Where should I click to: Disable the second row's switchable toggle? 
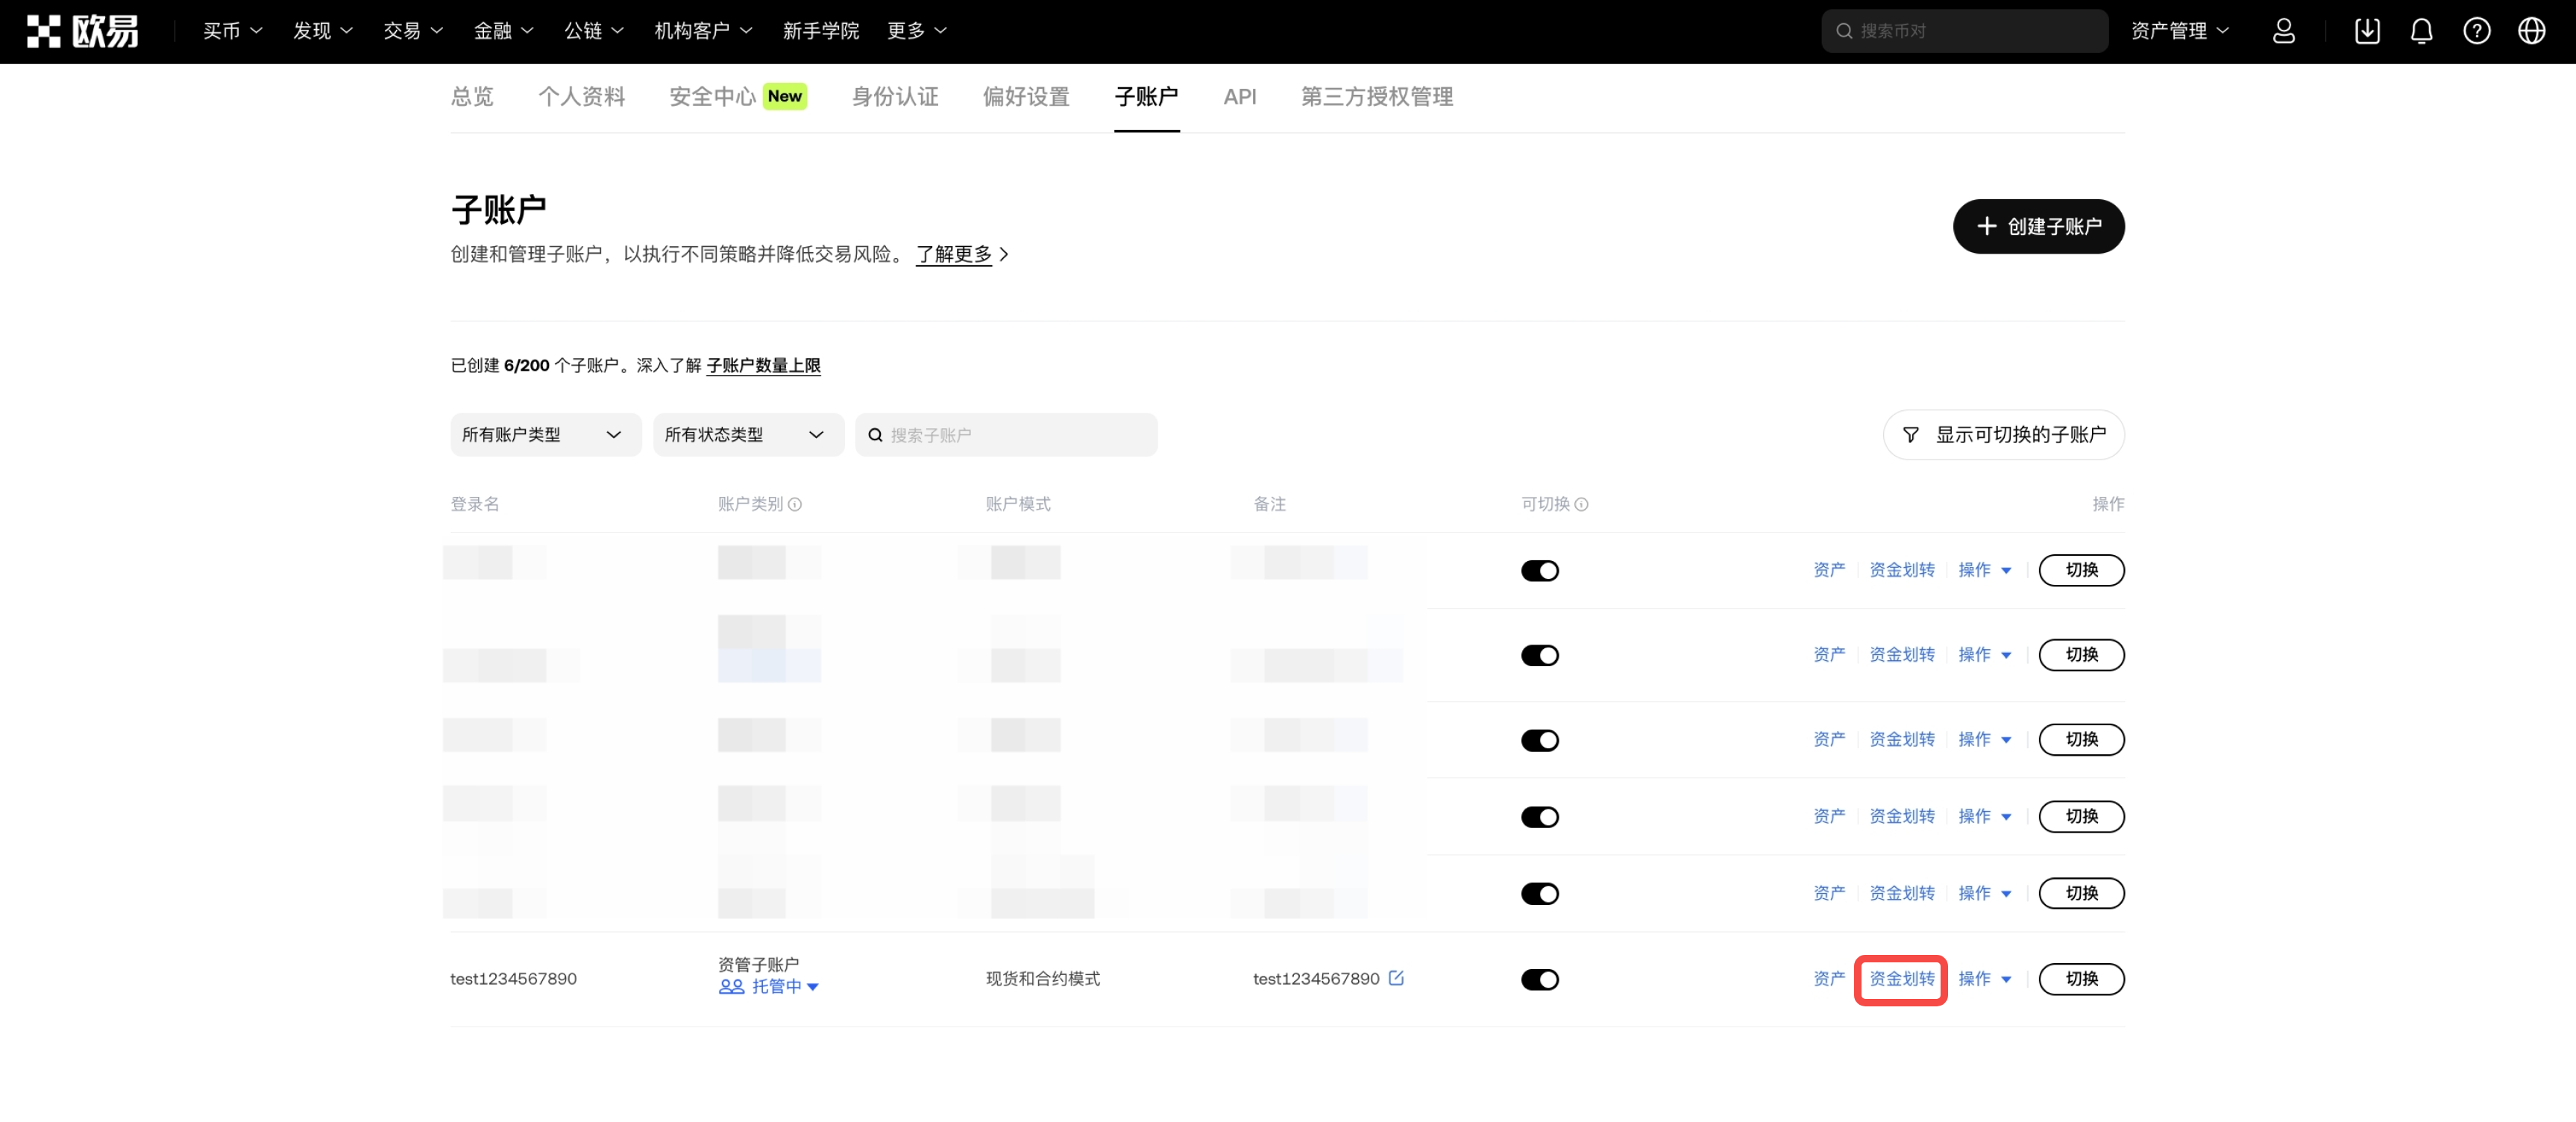(x=1539, y=655)
